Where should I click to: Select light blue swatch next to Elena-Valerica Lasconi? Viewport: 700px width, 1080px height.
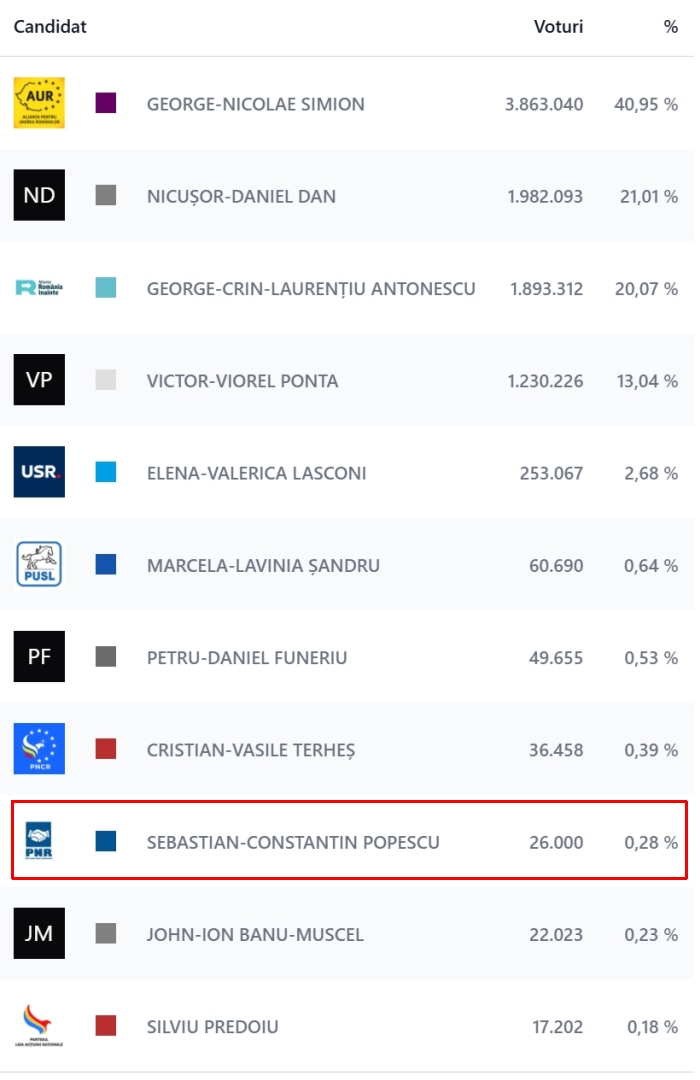[x=105, y=472]
